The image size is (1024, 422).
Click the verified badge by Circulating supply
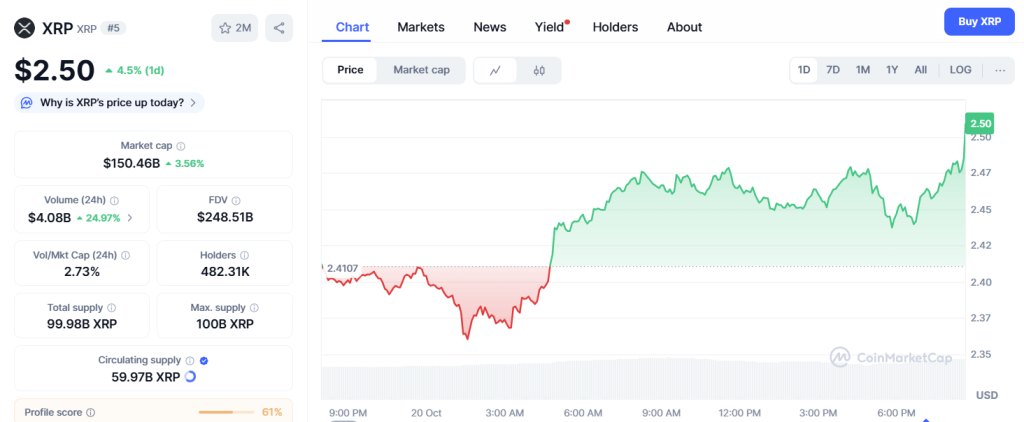coord(204,360)
